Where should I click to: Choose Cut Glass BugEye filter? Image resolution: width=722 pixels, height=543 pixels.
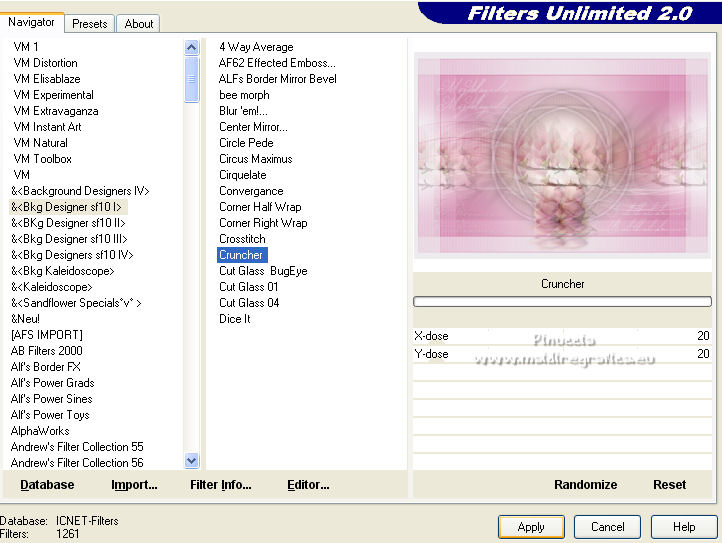263,271
